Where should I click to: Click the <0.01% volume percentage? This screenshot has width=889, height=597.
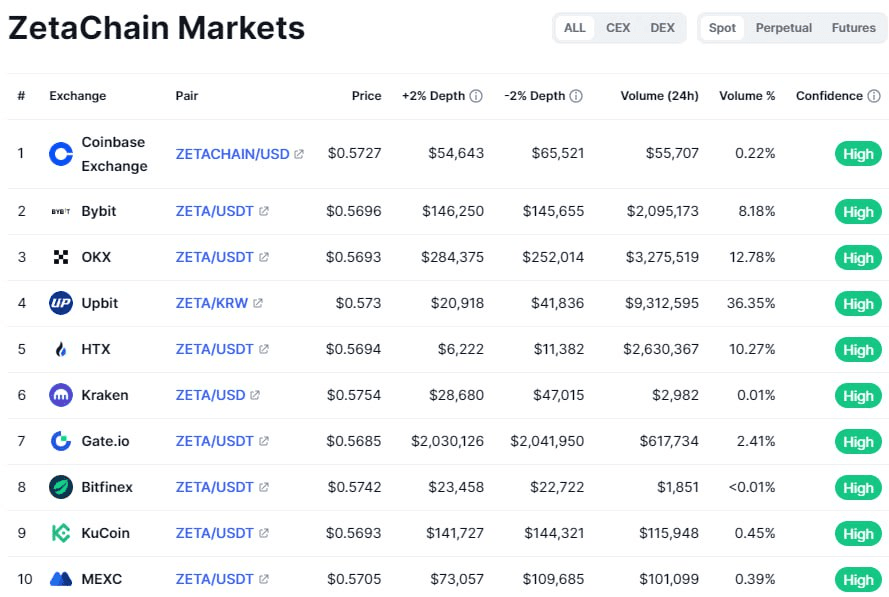(752, 486)
